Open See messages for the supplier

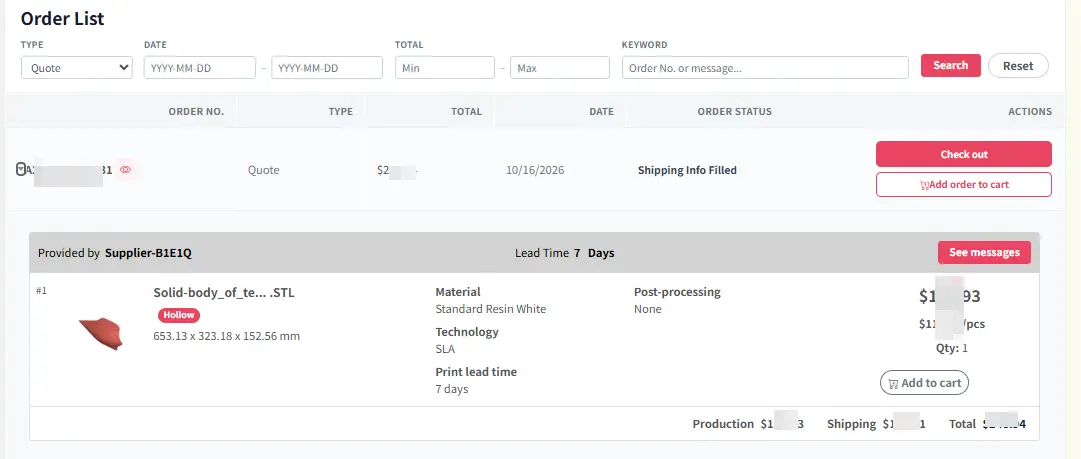(984, 252)
